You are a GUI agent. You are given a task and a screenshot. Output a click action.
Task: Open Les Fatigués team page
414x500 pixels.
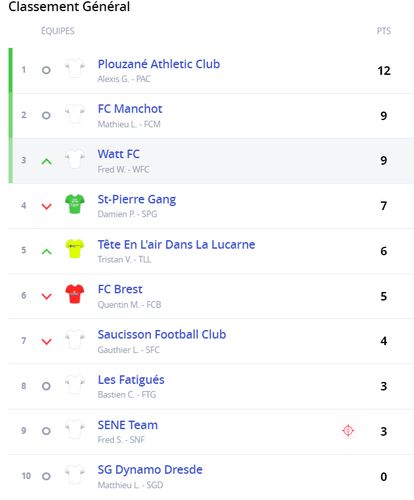click(x=131, y=380)
